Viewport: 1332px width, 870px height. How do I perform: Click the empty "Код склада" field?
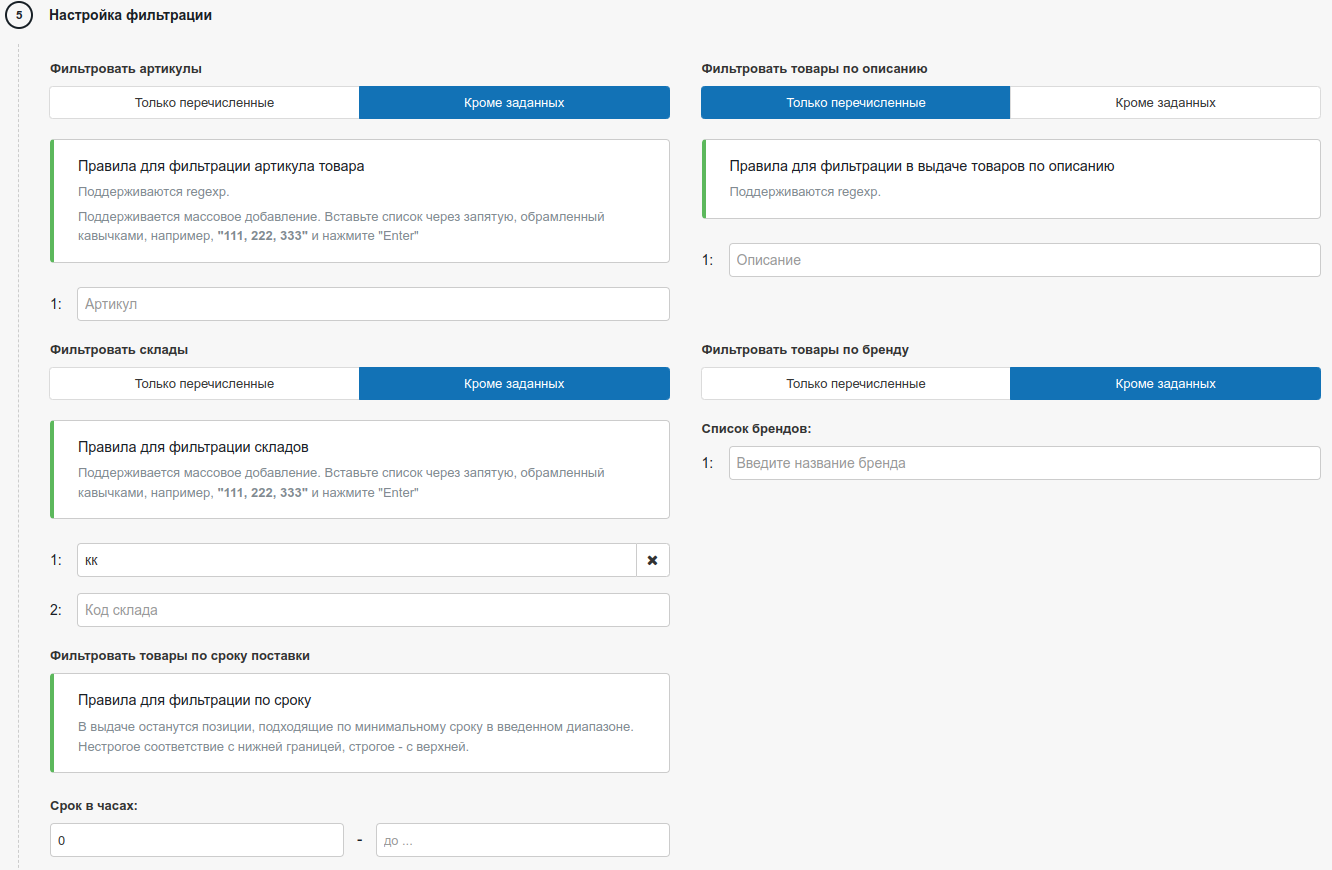pyautogui.click(x=373, y=610)
